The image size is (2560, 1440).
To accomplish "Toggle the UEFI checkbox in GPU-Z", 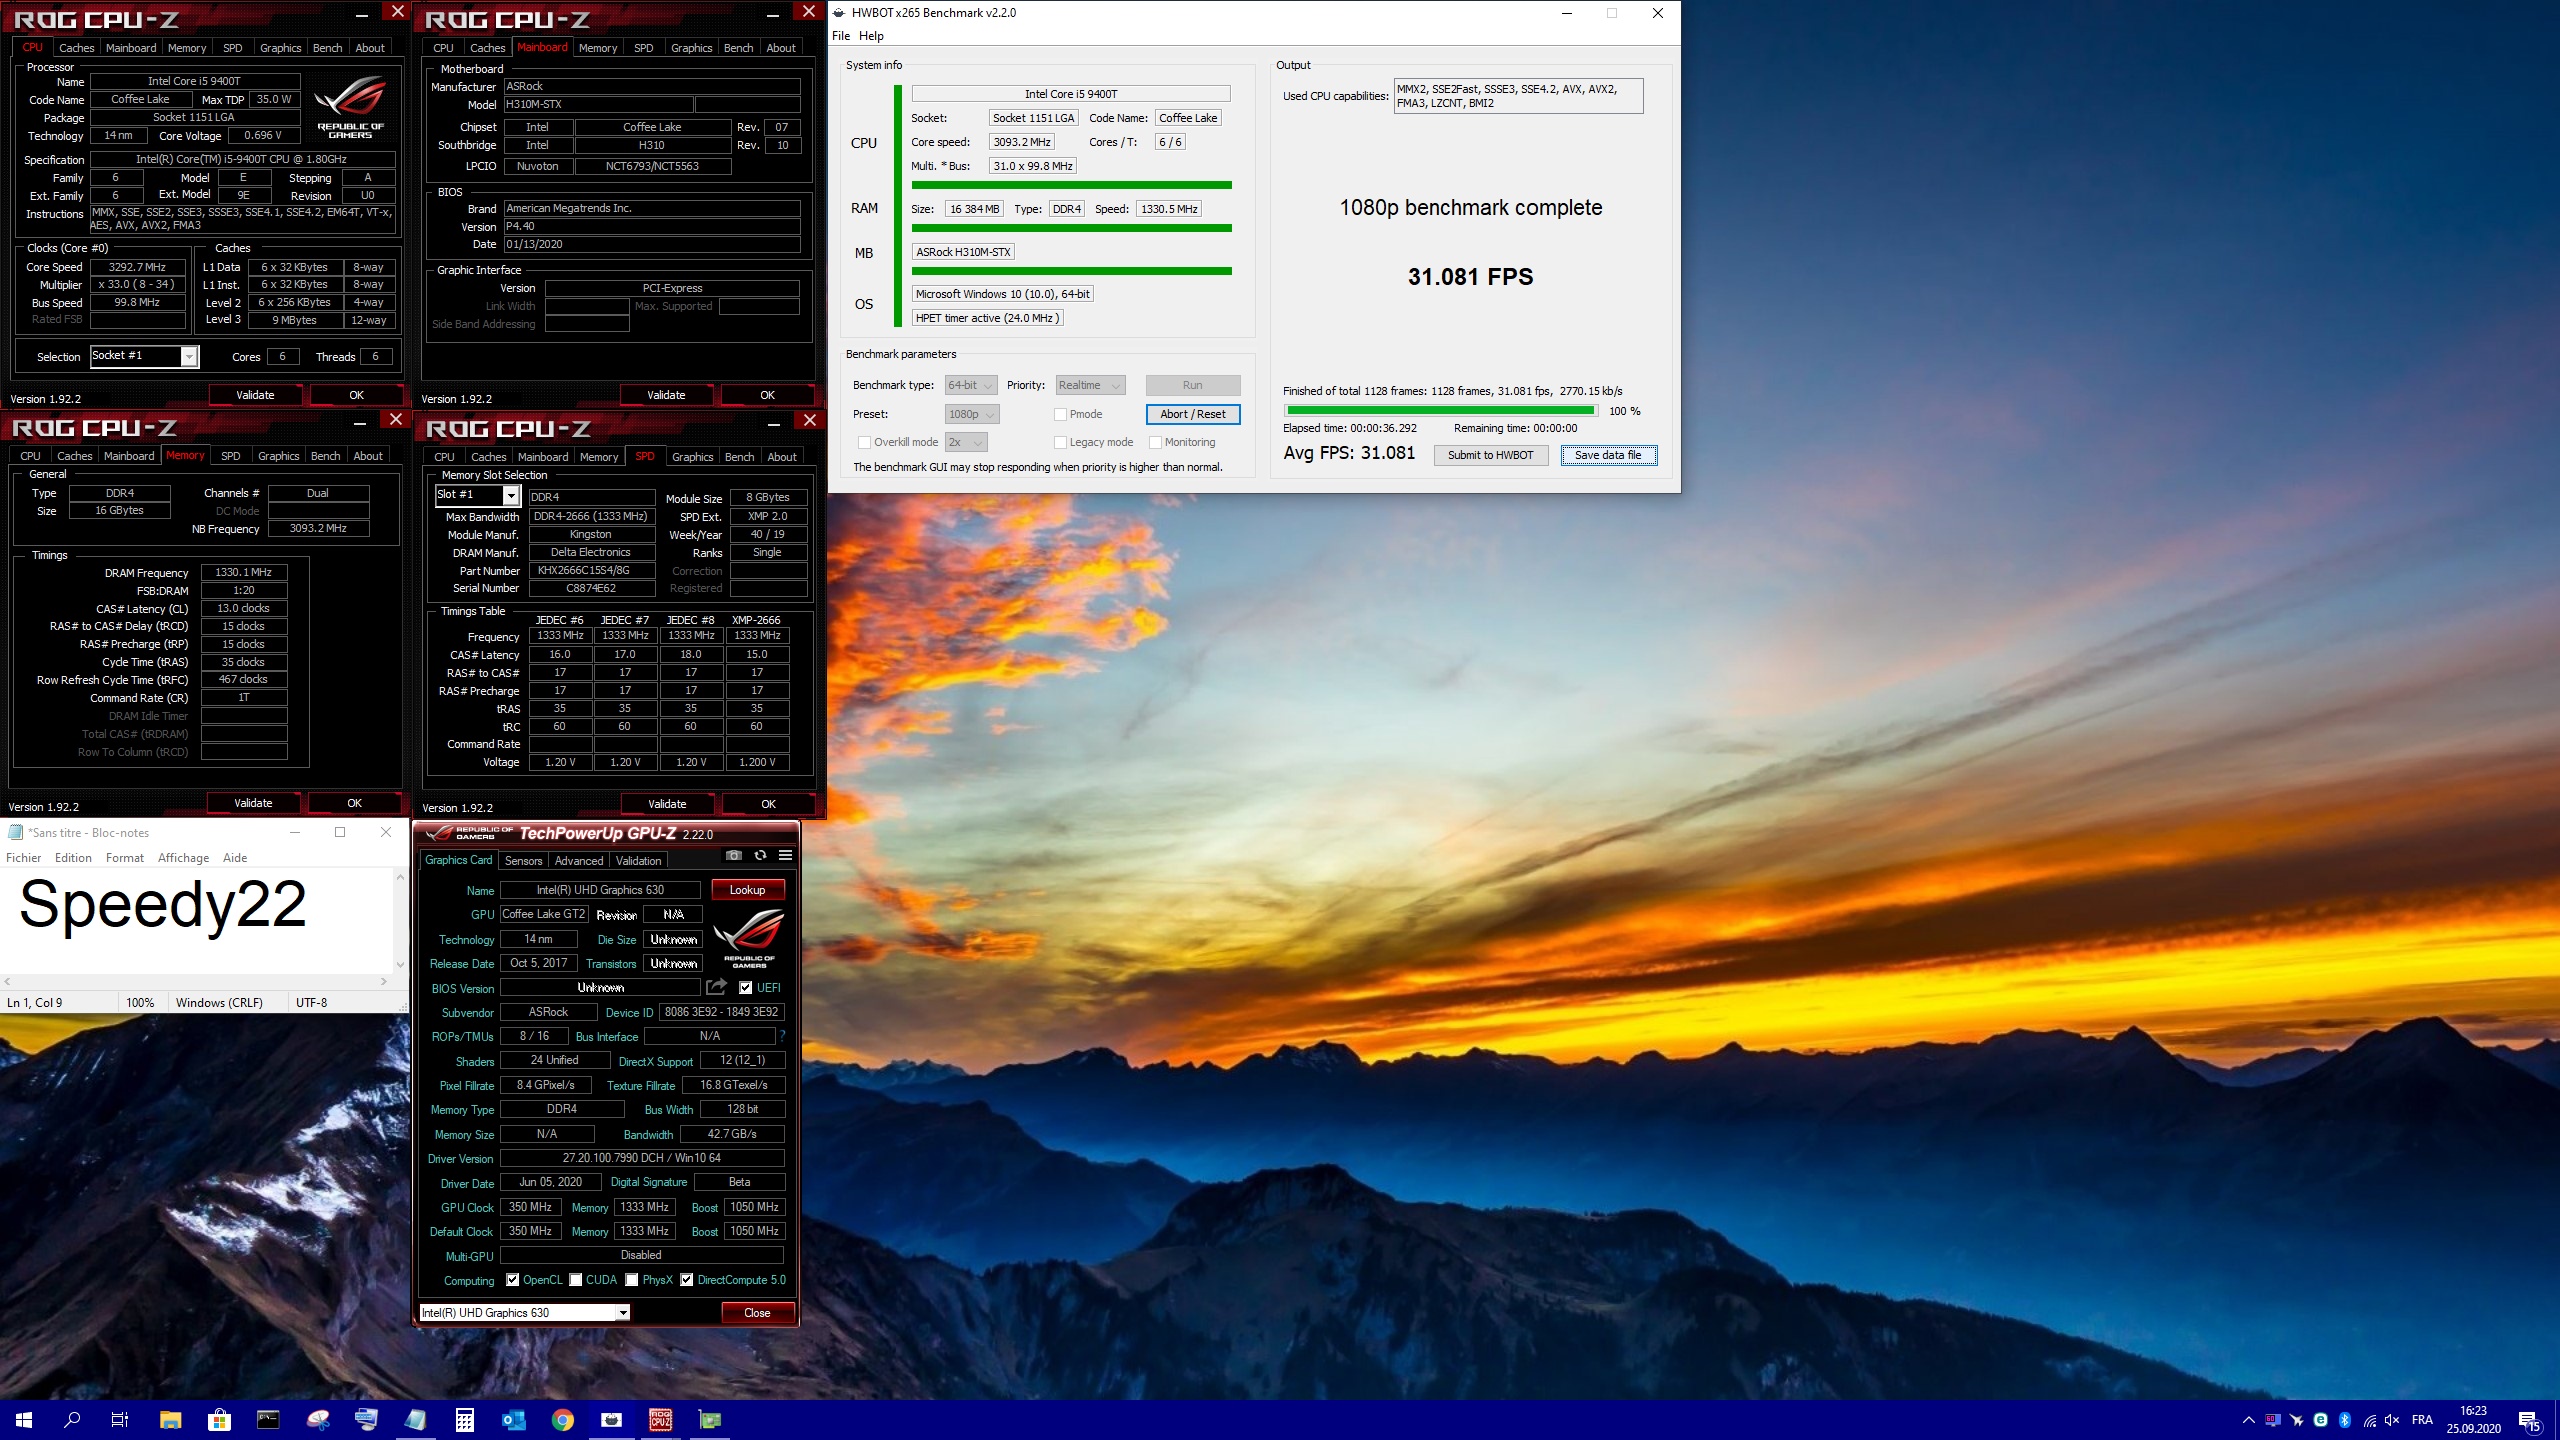I will (x=745, y=988).
